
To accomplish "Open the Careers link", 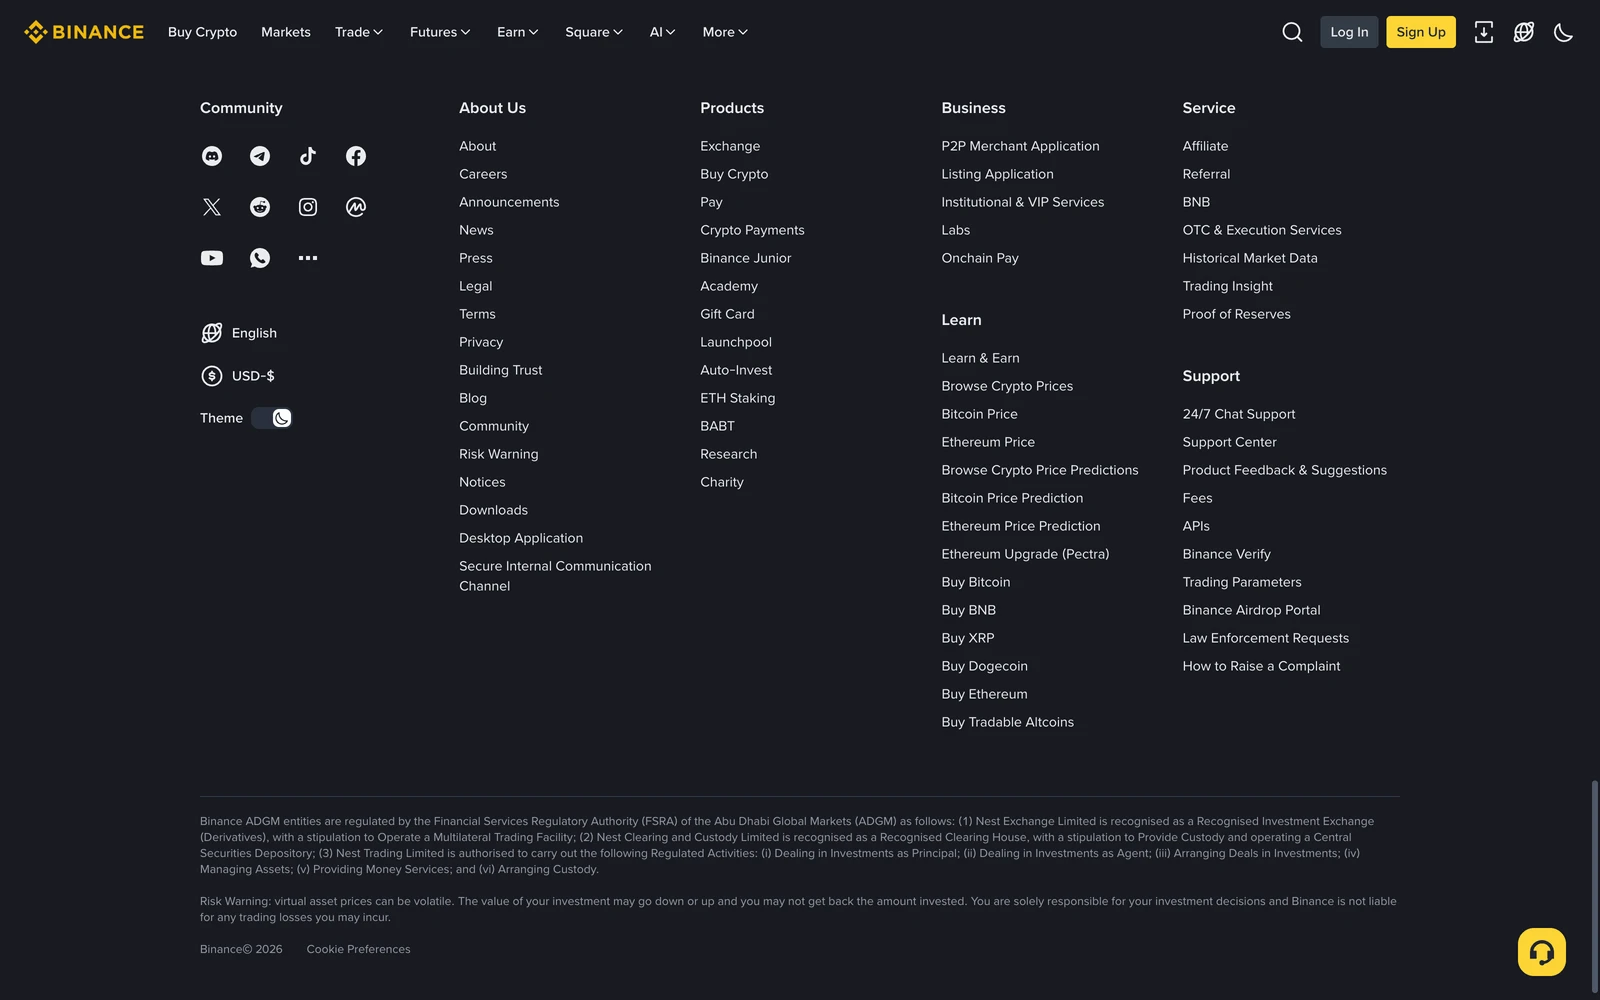I will tap(483, 174).
